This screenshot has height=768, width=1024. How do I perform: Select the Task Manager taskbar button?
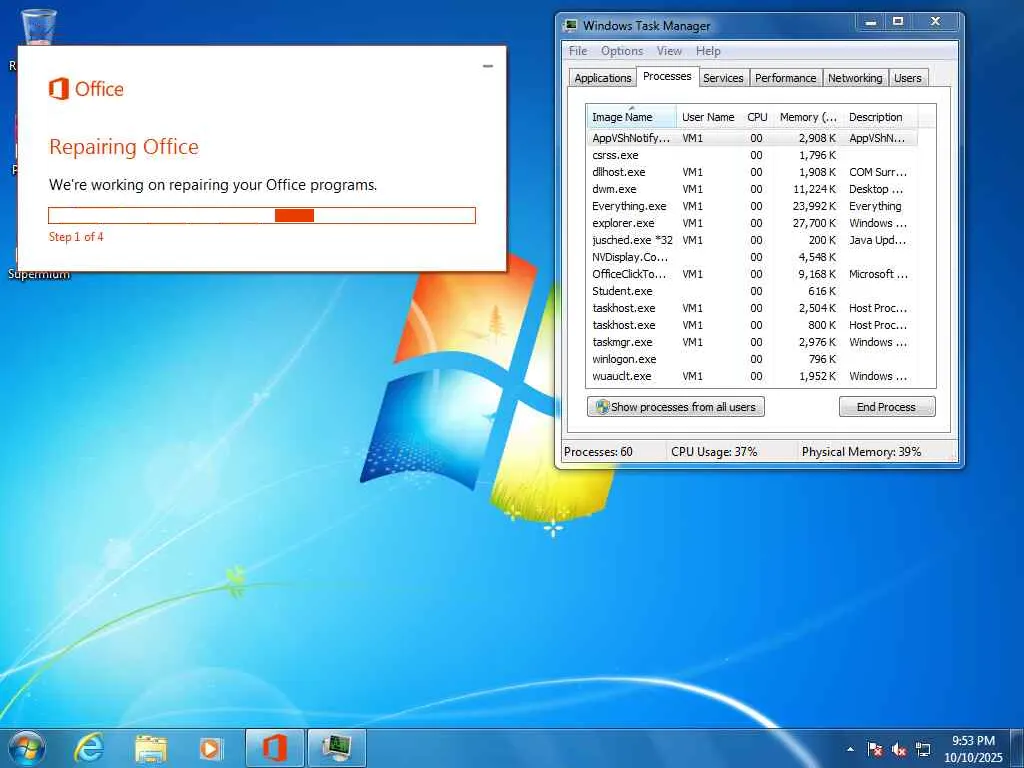coord(336,748)
